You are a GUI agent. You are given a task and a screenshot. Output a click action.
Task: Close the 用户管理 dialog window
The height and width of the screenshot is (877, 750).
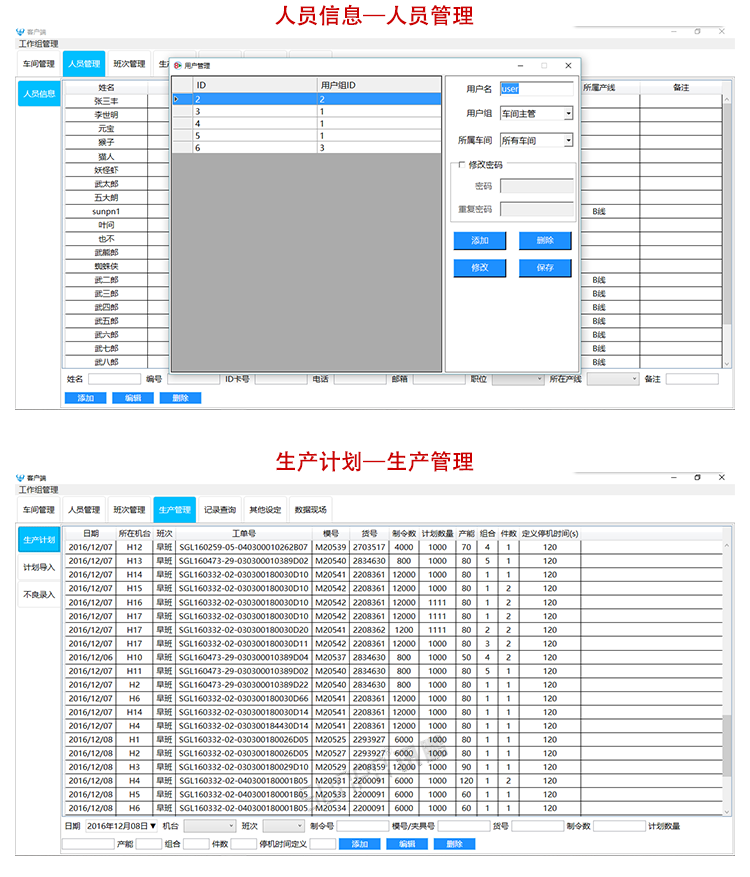(x=568, y=65)
